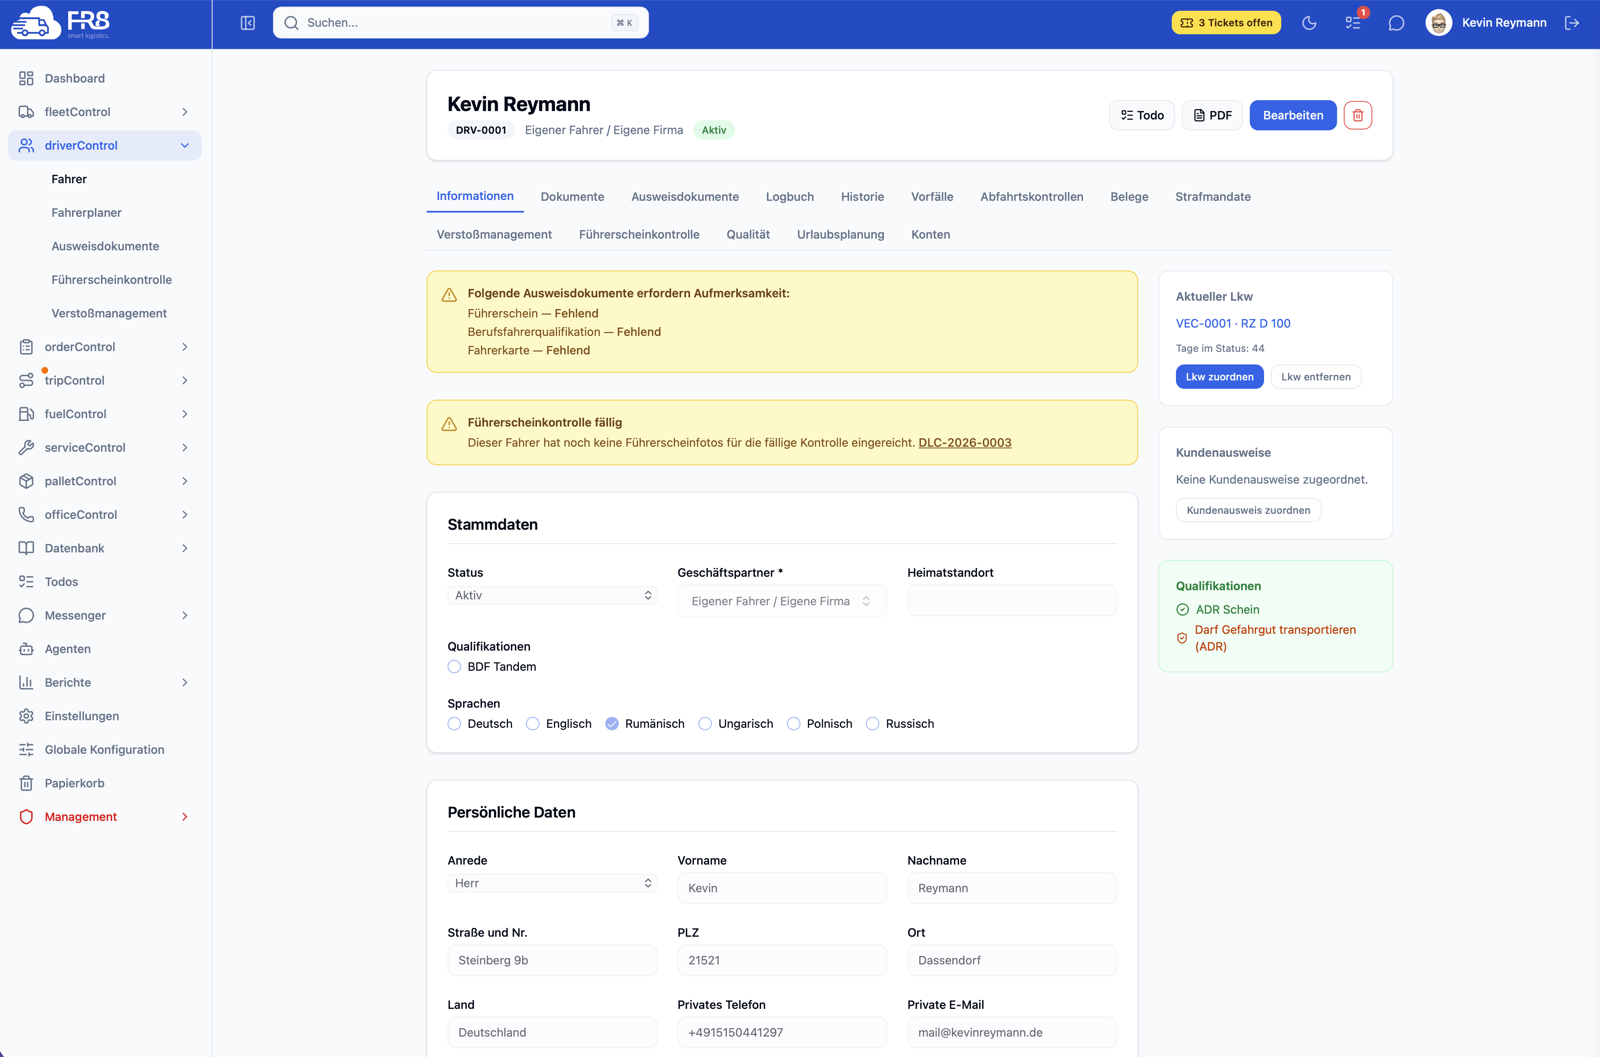
Task: Open the todo list icon with the red badge
Action: tap(1353, 23)
